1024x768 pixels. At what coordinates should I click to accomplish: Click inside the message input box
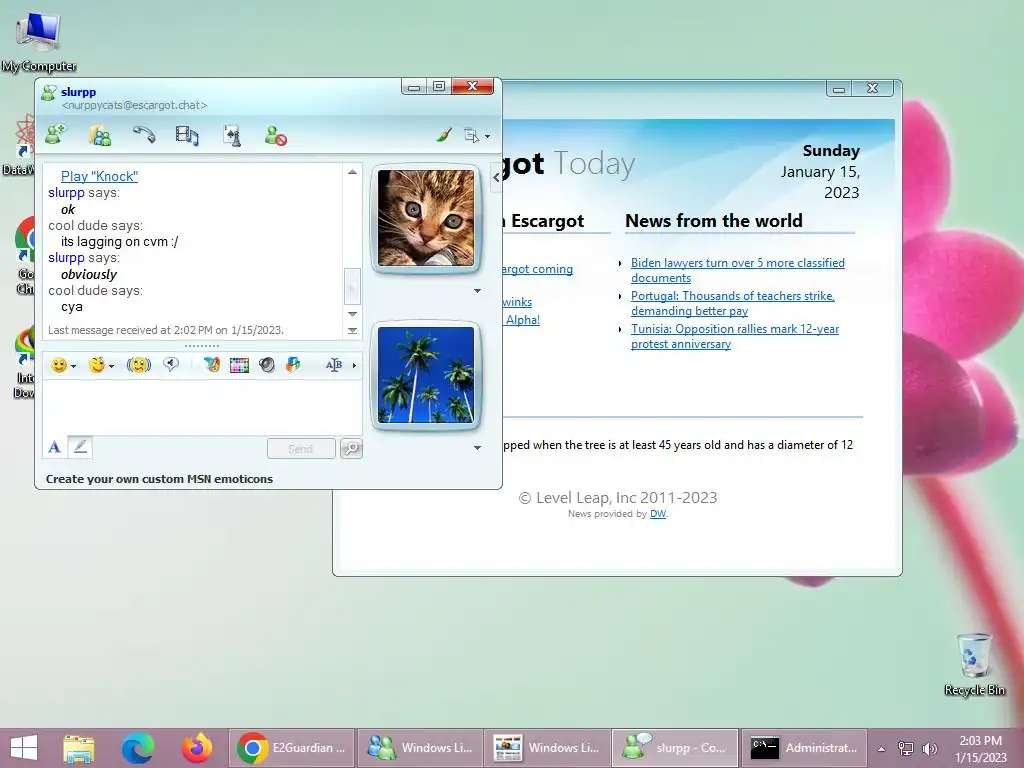click(x=202, y=408)
